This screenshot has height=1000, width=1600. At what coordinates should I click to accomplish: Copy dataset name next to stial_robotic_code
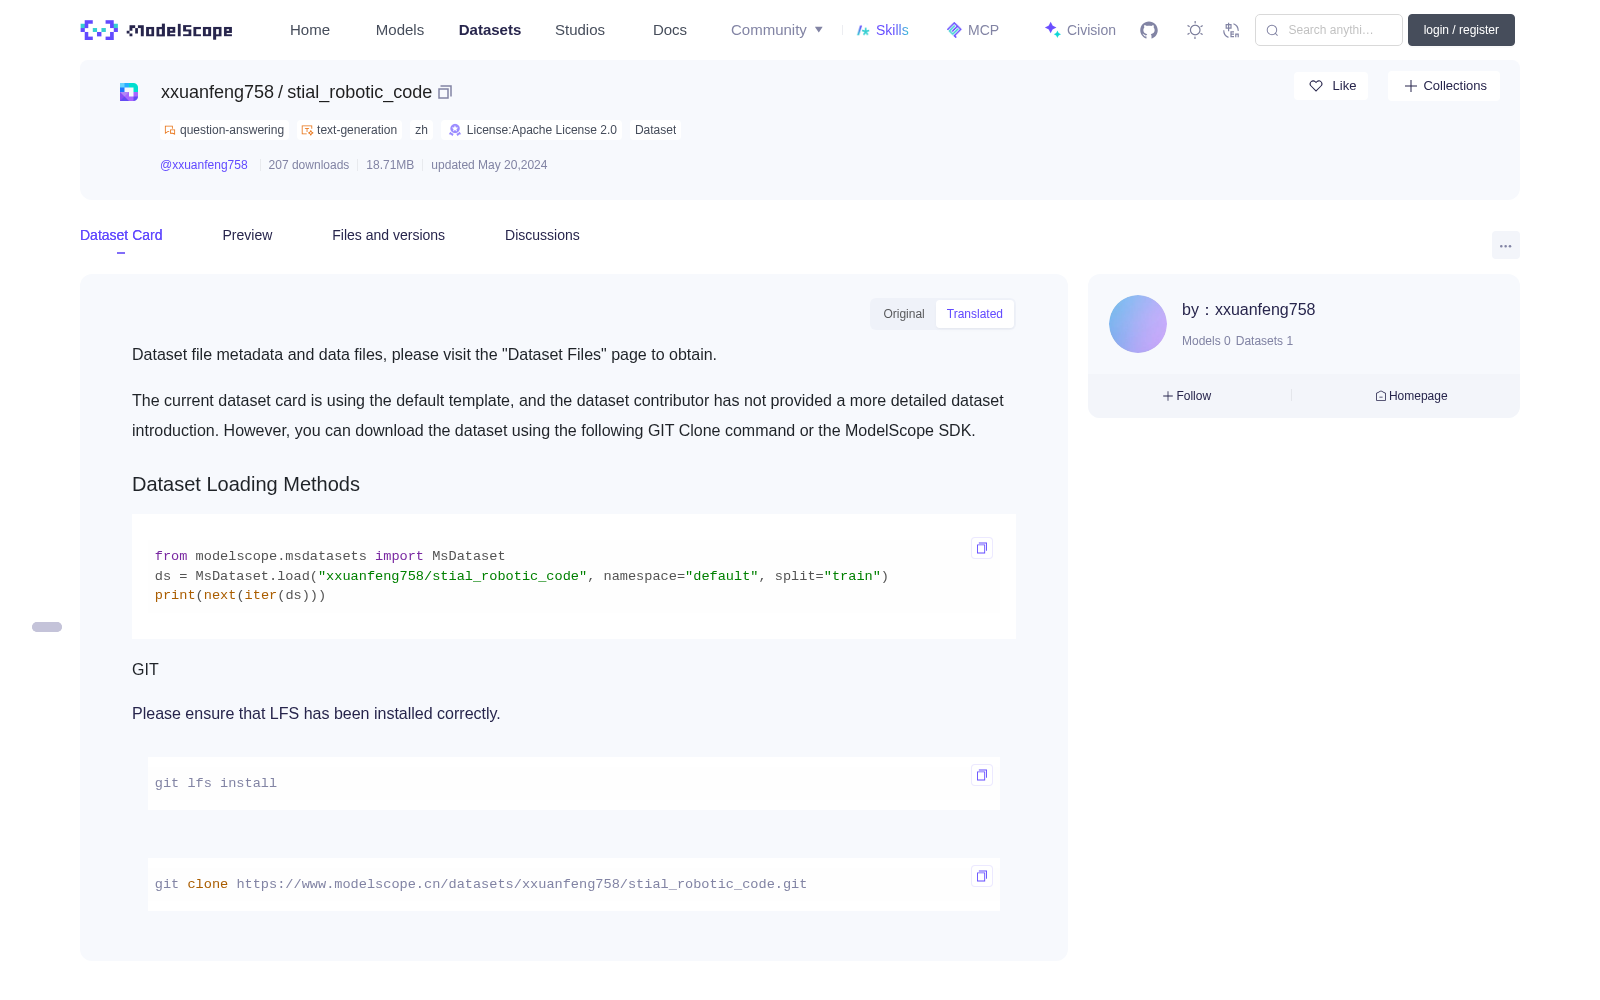(445, 92)
